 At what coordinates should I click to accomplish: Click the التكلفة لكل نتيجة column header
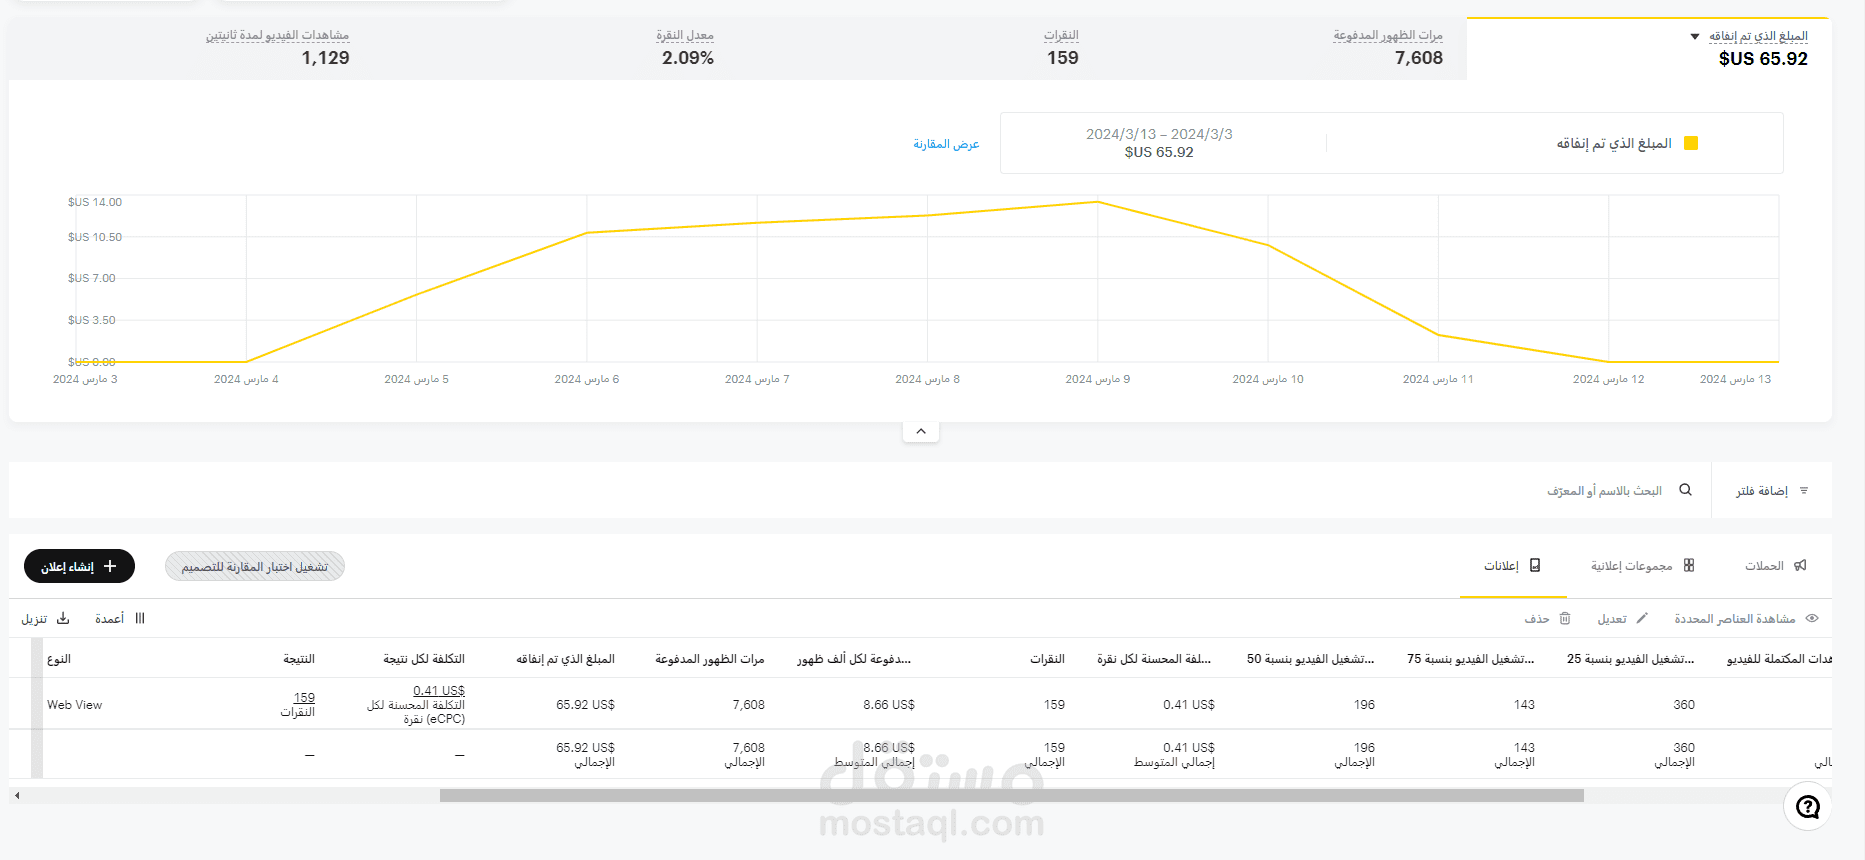pyautogui.click(x=424, y=659)
